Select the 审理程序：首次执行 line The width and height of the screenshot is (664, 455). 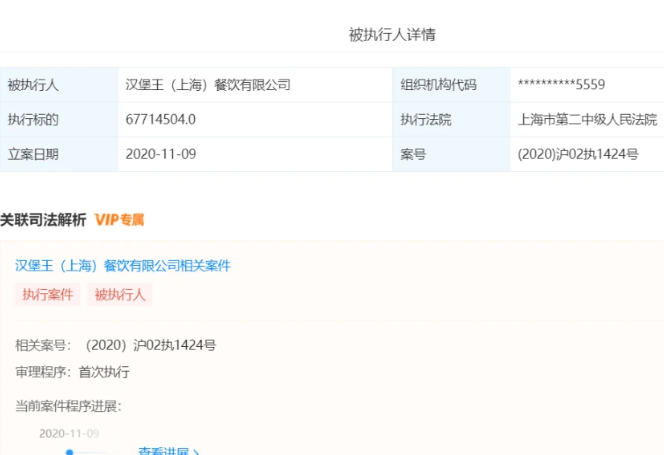[x=72, y=372]
